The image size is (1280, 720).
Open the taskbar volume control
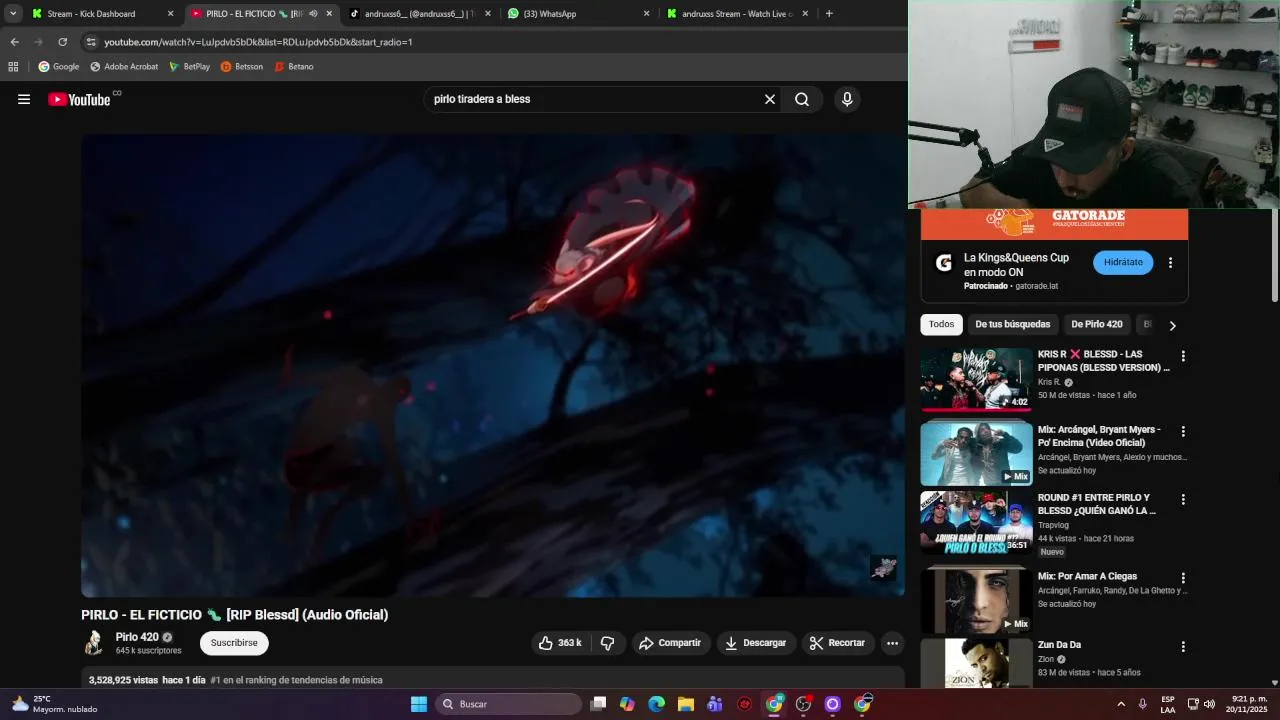(x=1209, y=704)
